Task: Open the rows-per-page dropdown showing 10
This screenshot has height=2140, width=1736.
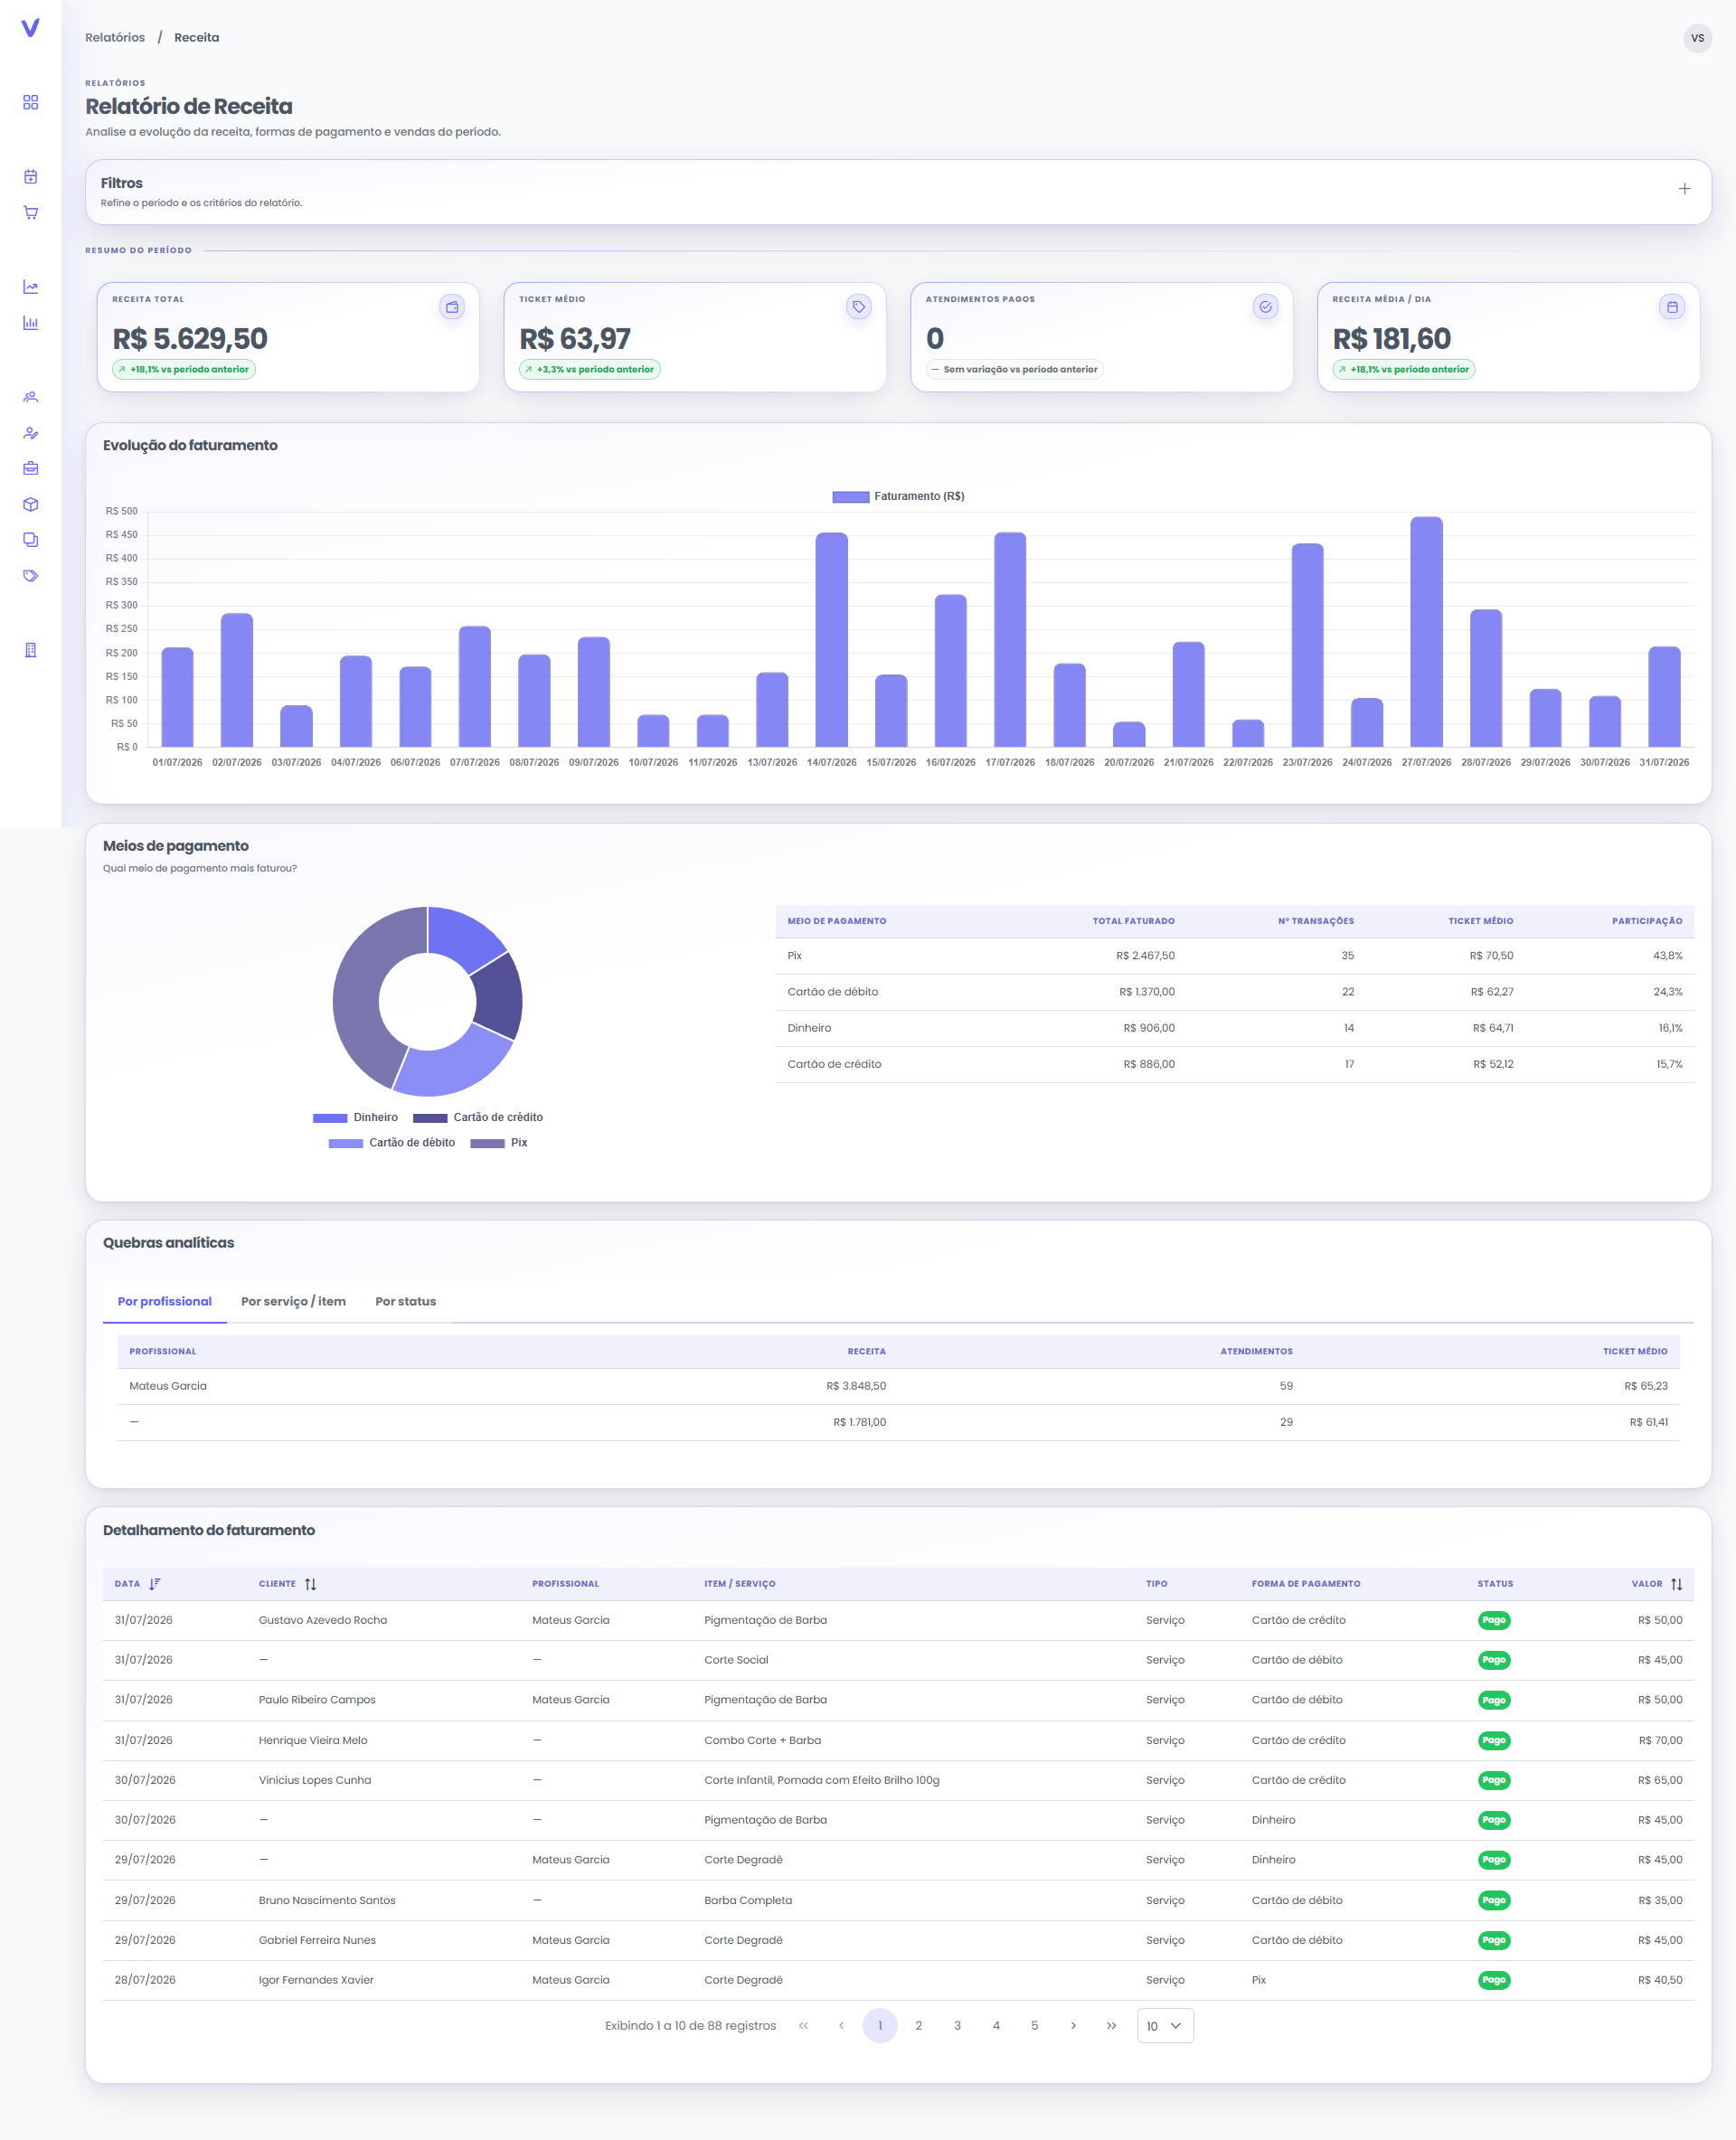Action: (x=1165, y=2026)
